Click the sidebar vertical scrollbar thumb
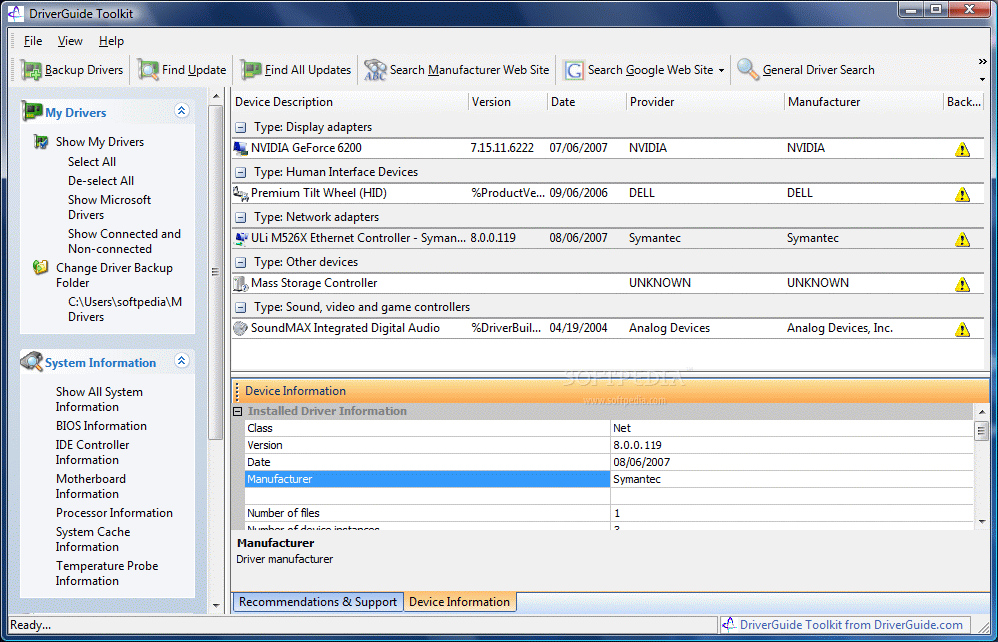998x642 pixels. click(x=216, y=272)
